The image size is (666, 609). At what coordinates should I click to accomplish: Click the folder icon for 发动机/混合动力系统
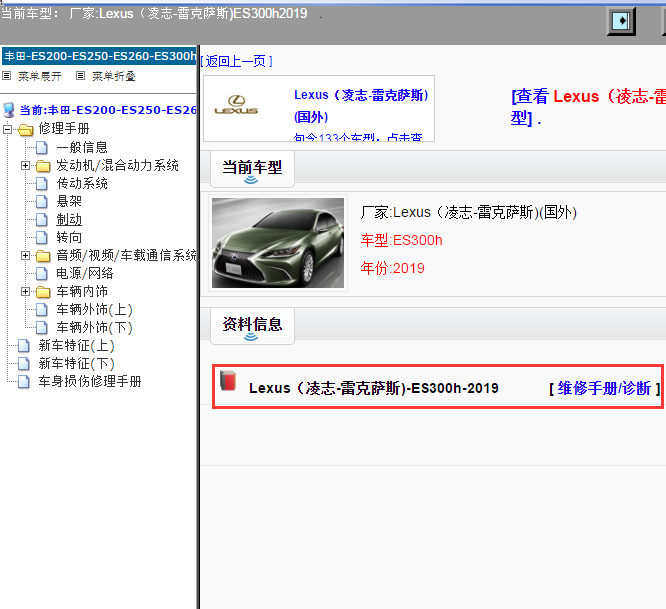(43, 166)
